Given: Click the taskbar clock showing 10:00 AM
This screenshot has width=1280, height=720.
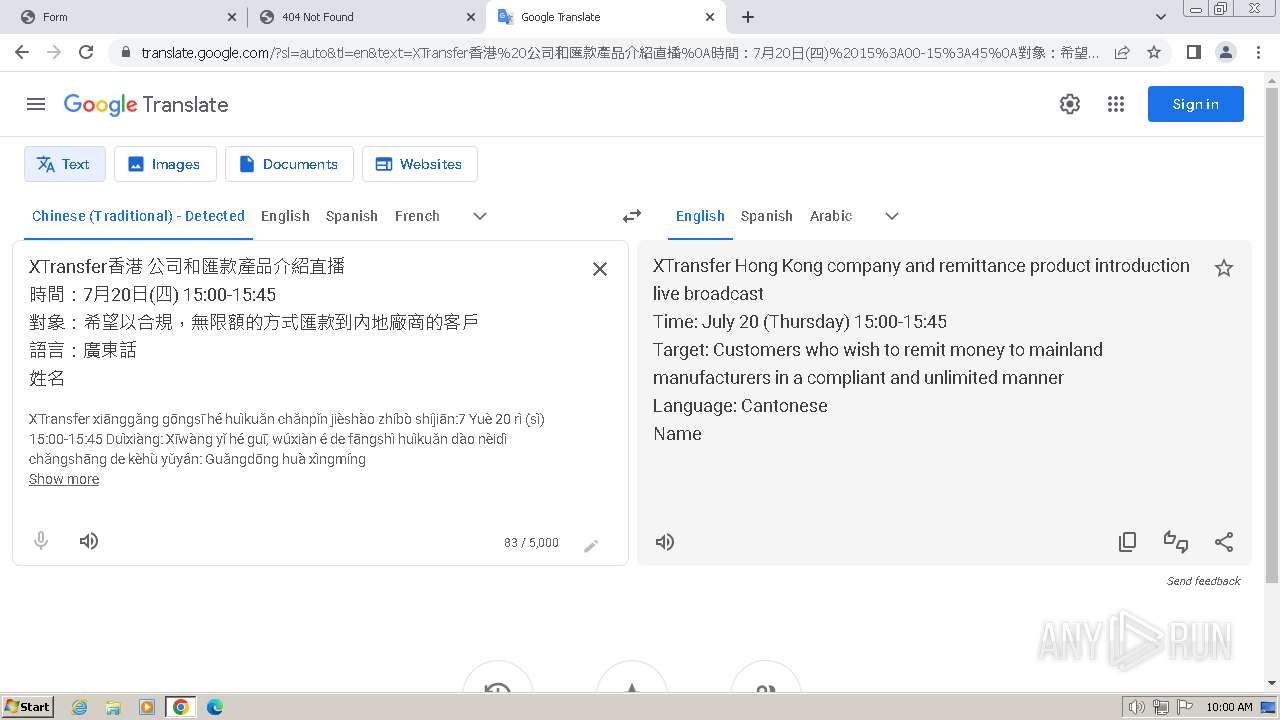Looking at the screenshot, I should (x=1229, y=707).
